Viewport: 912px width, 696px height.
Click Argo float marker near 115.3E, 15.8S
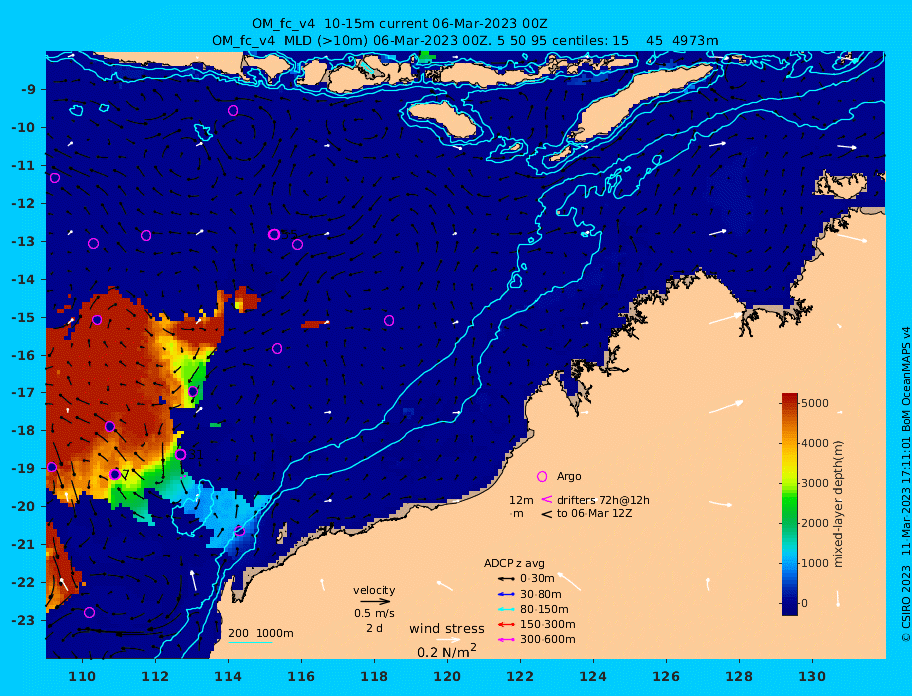pyautogui.click(x=277, y=349)
